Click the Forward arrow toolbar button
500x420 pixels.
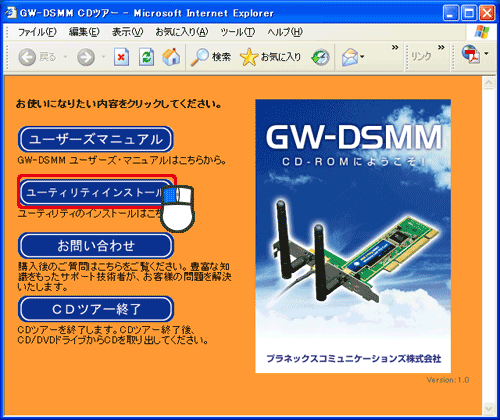coord(86,57)
